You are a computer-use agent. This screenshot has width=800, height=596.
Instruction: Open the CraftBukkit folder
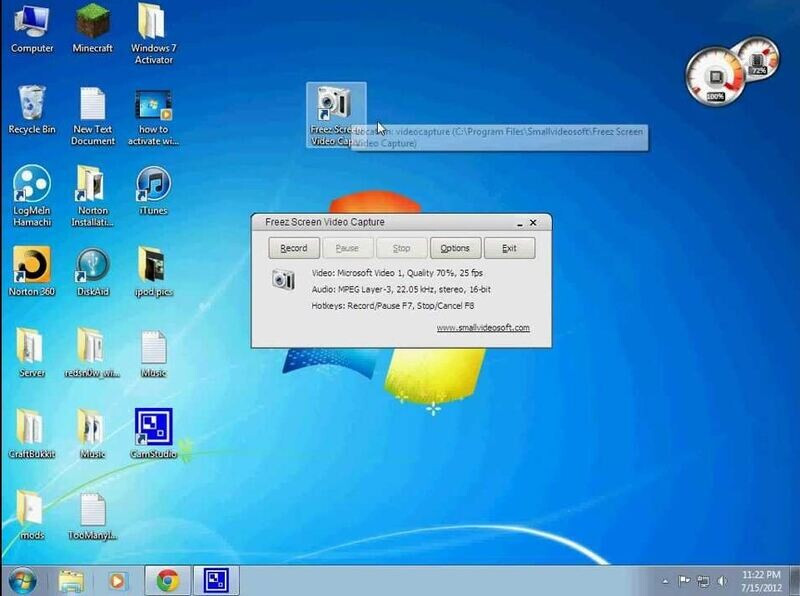click(x=31, y=428)
